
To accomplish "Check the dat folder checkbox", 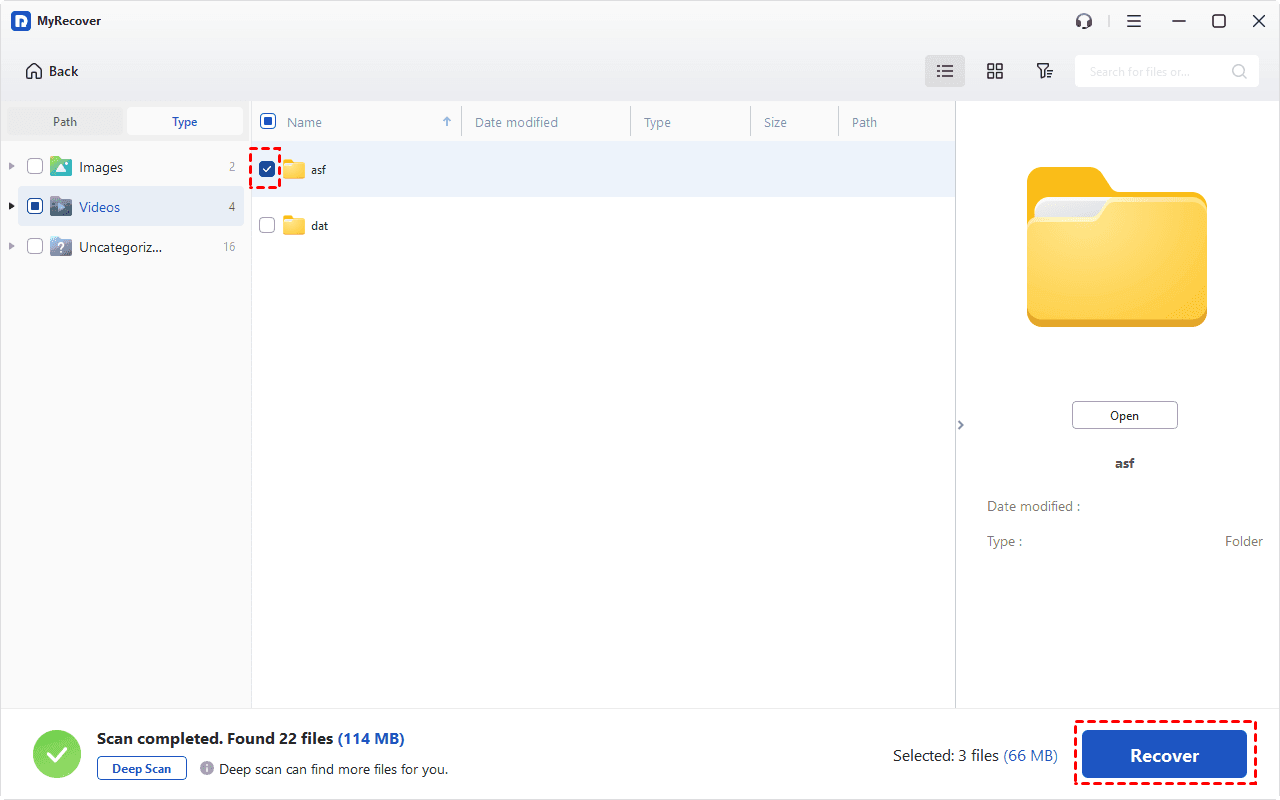I will [267, 226].
